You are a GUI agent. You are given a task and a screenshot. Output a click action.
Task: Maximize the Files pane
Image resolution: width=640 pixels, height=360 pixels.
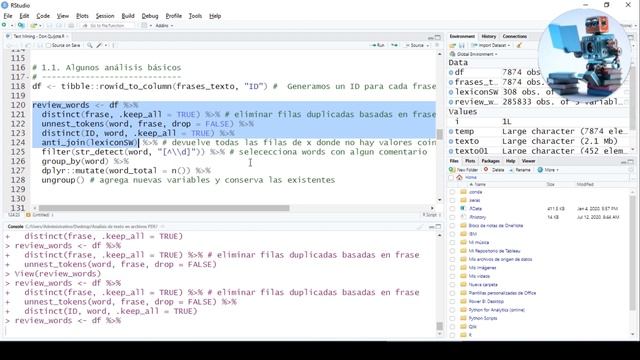pos(631,162)
